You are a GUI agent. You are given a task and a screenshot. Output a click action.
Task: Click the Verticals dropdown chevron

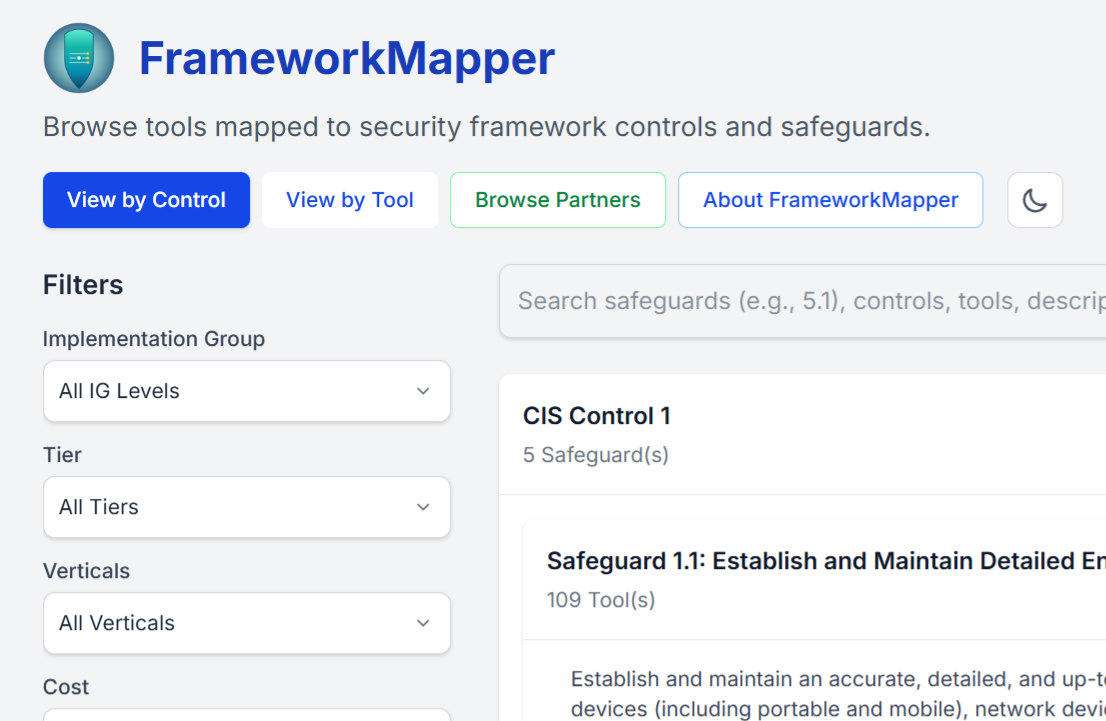tap(423, 623)
